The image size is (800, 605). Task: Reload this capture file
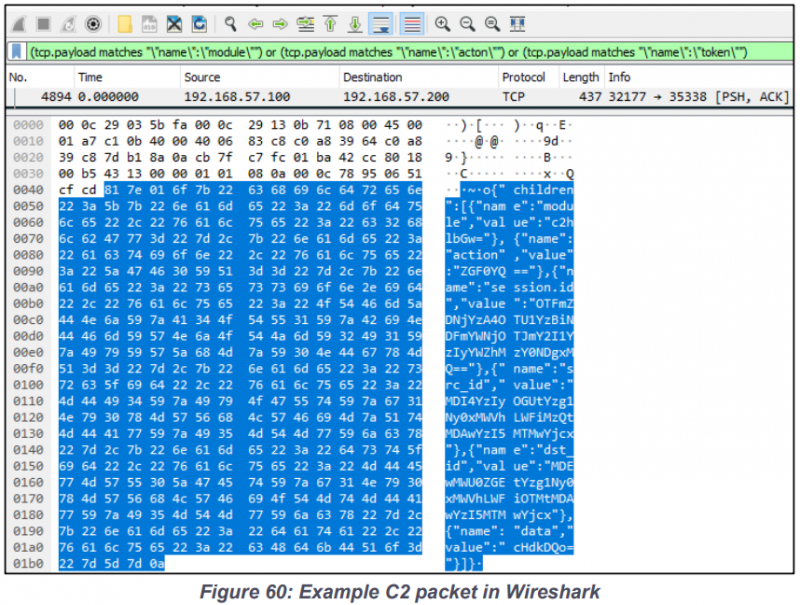coord(199,24)
